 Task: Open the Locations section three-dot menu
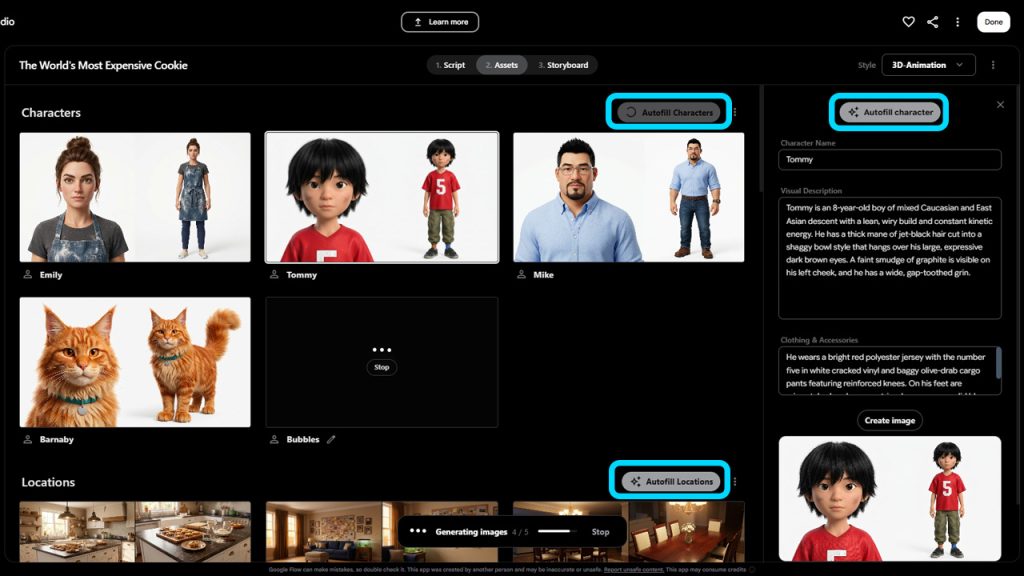coord(735,481)
